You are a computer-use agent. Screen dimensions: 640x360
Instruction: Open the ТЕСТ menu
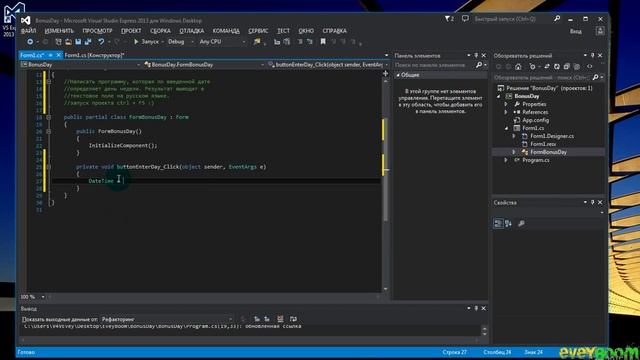[x=283, y=31]
